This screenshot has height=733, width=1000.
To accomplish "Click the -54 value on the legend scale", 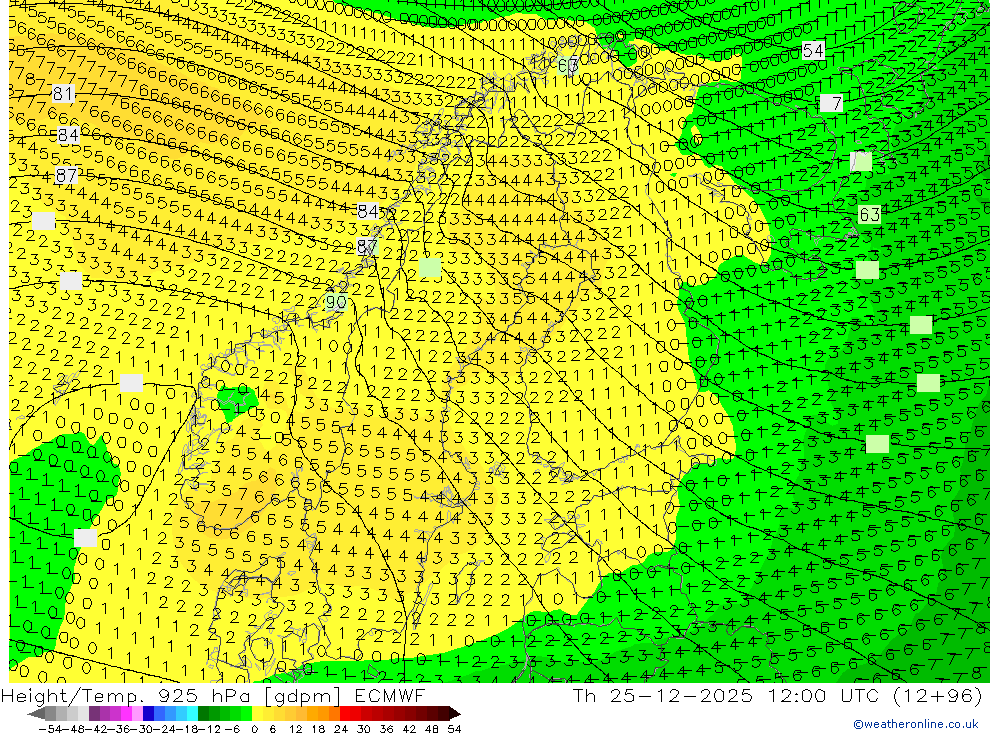I will click(x=51, y=729).
